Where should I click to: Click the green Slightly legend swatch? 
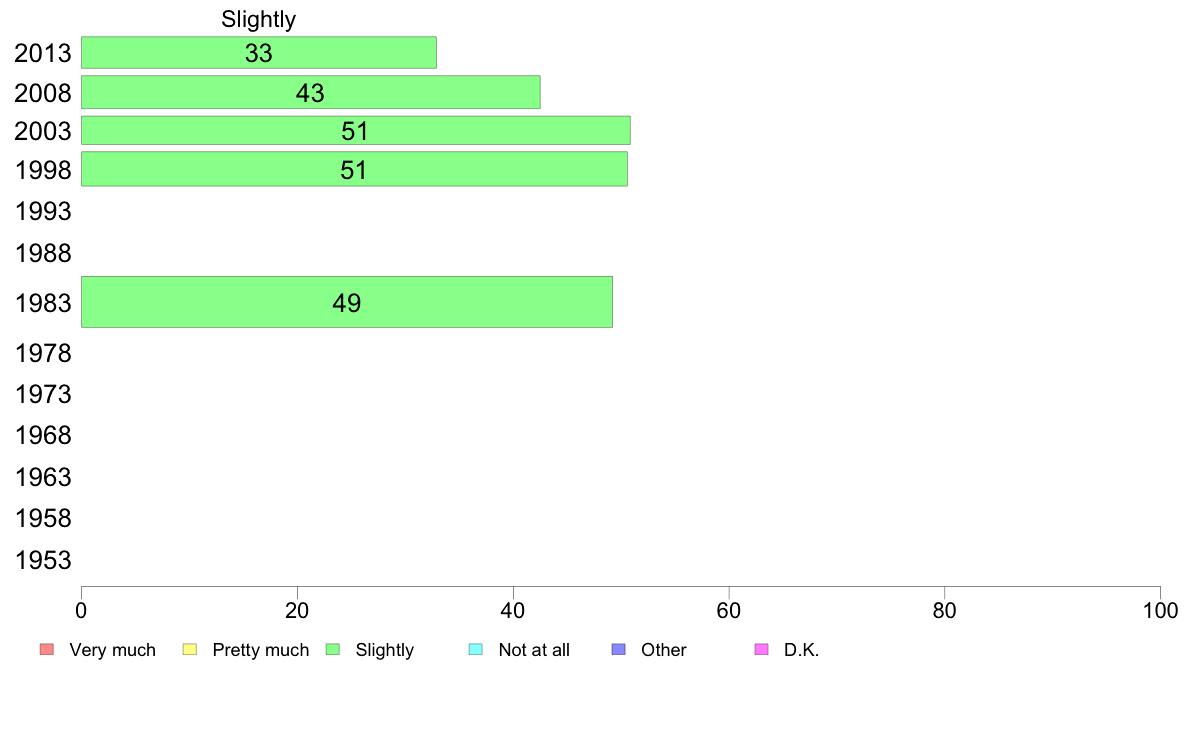point(333,650)
